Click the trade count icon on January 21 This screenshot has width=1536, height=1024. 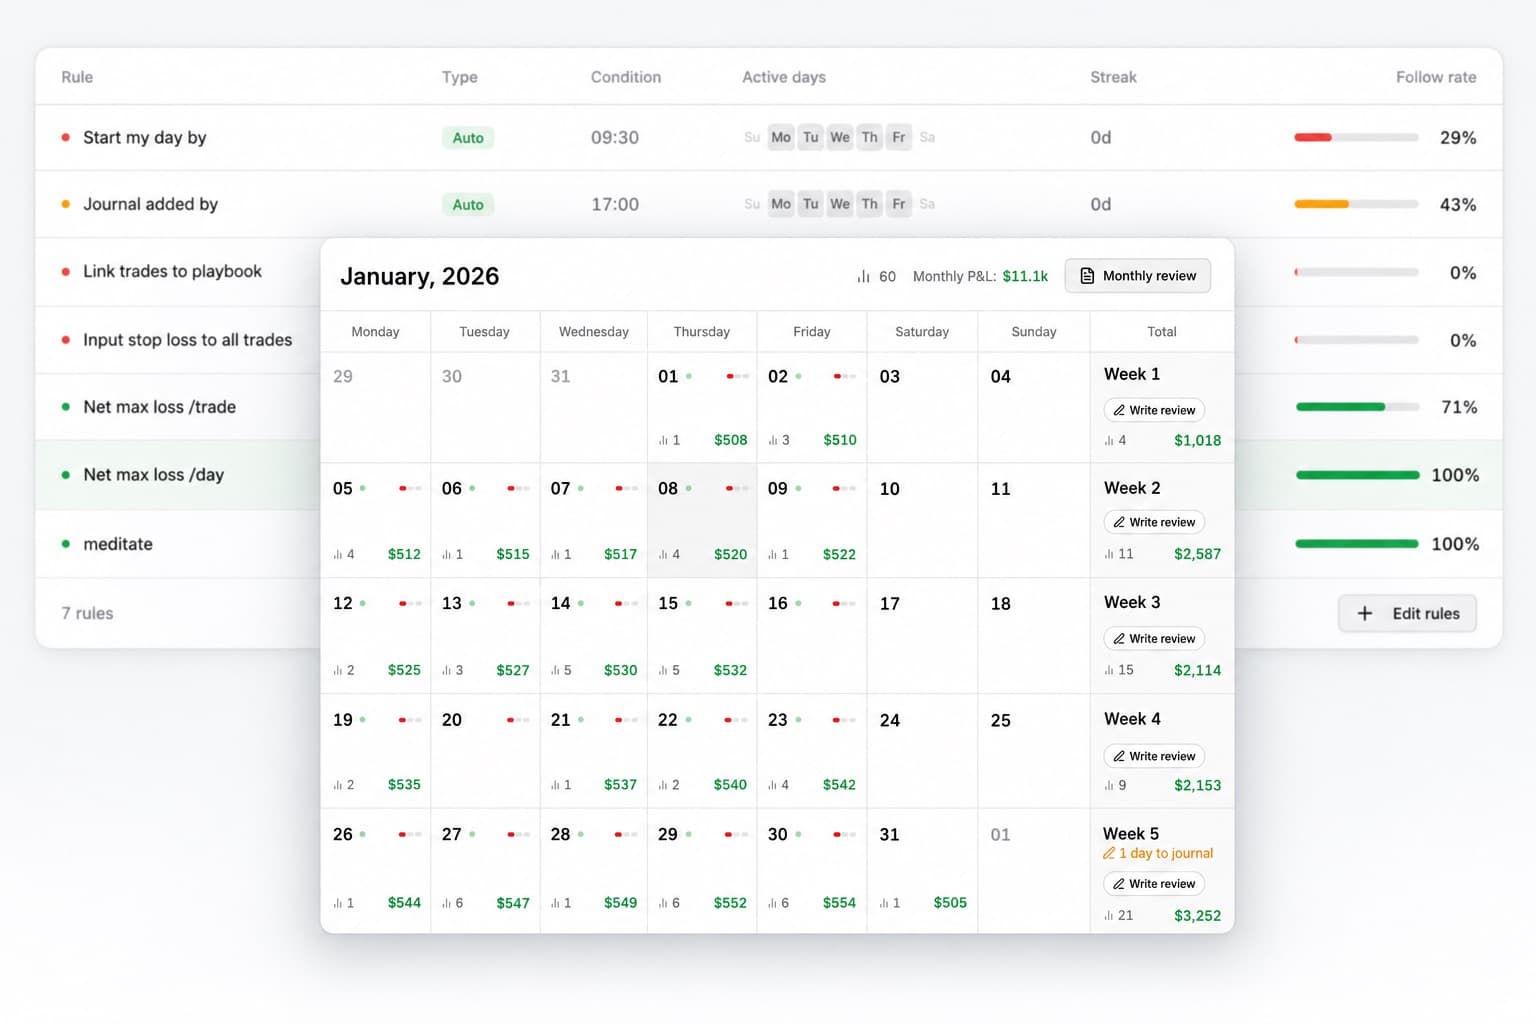tap(555, 785)
